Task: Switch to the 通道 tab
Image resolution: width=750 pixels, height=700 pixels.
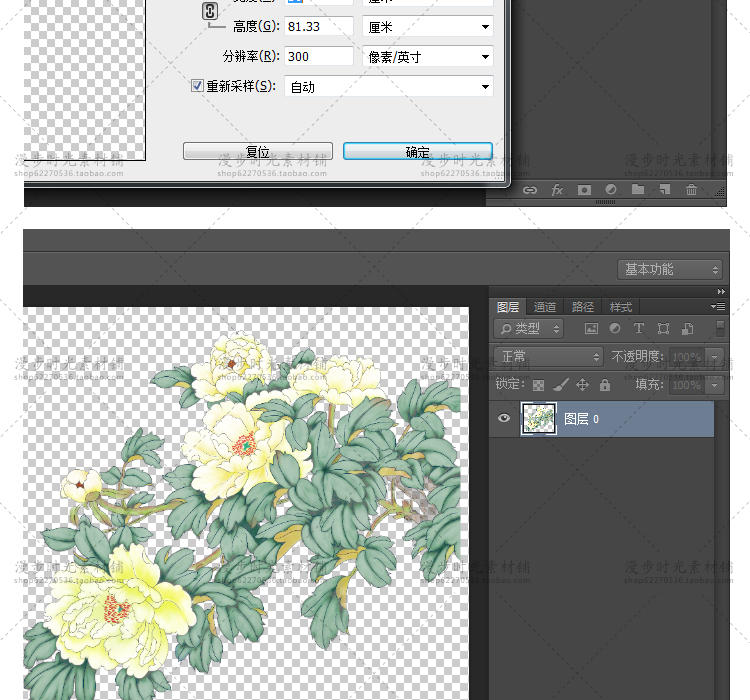Action: [x=545, y=307]
